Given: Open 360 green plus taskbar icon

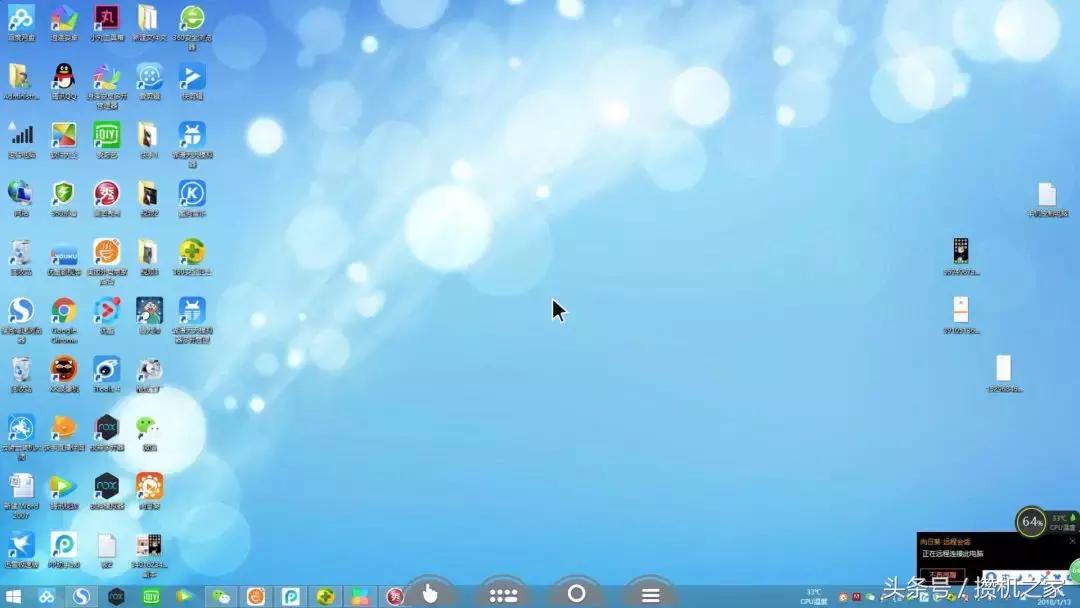Looking at the screenshot, I should 325,596.
